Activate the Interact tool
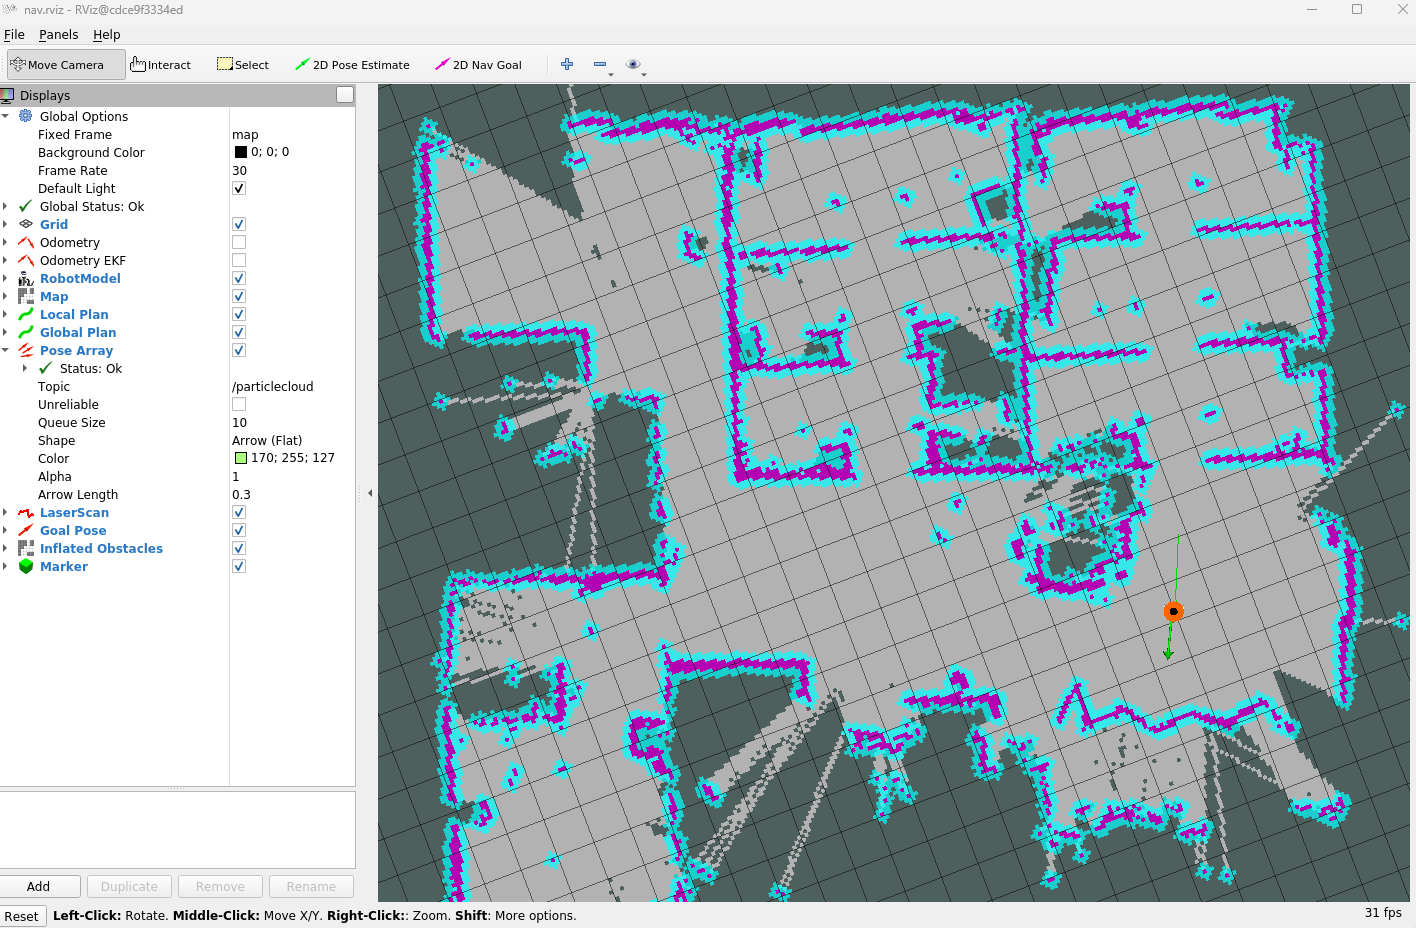 [160, 64]
